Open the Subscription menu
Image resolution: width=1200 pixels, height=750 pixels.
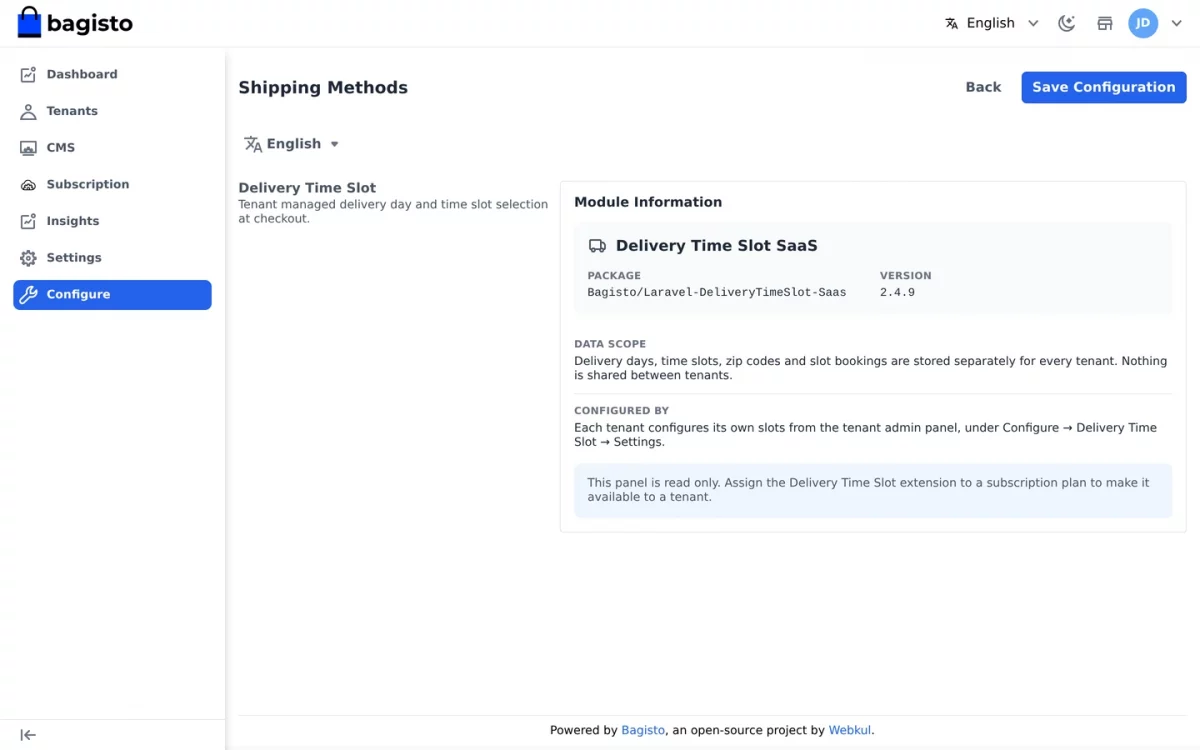click(112, 184)
